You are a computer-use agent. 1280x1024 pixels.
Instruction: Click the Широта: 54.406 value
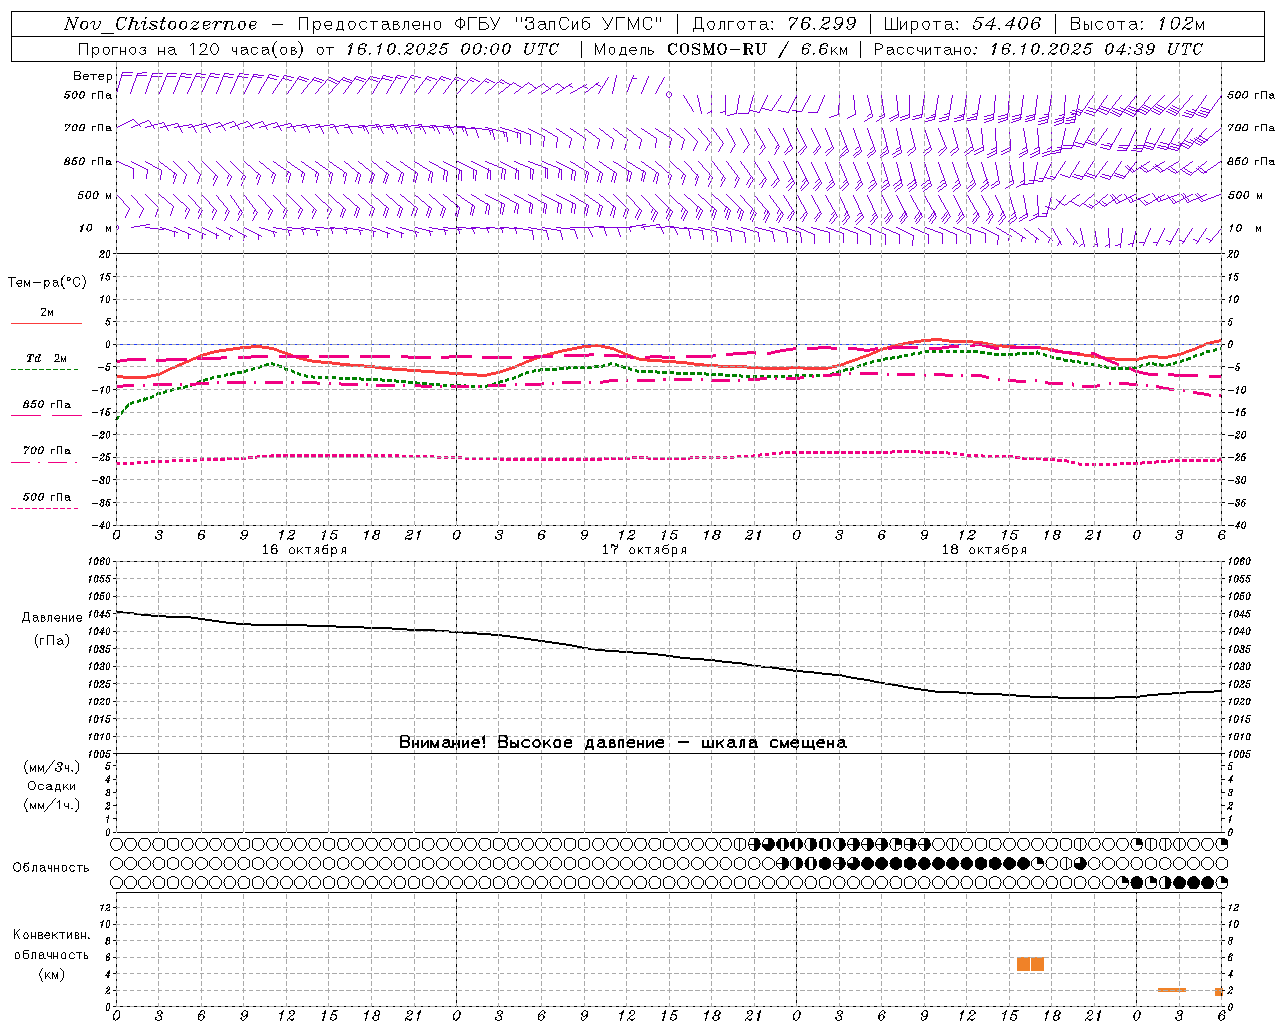(x=962, y=24)
